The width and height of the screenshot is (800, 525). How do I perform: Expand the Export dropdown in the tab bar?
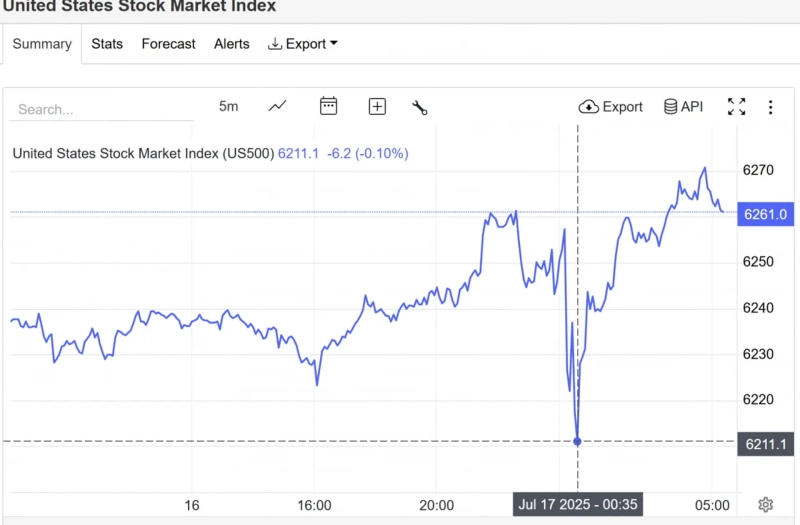click(x=303, y=44)
